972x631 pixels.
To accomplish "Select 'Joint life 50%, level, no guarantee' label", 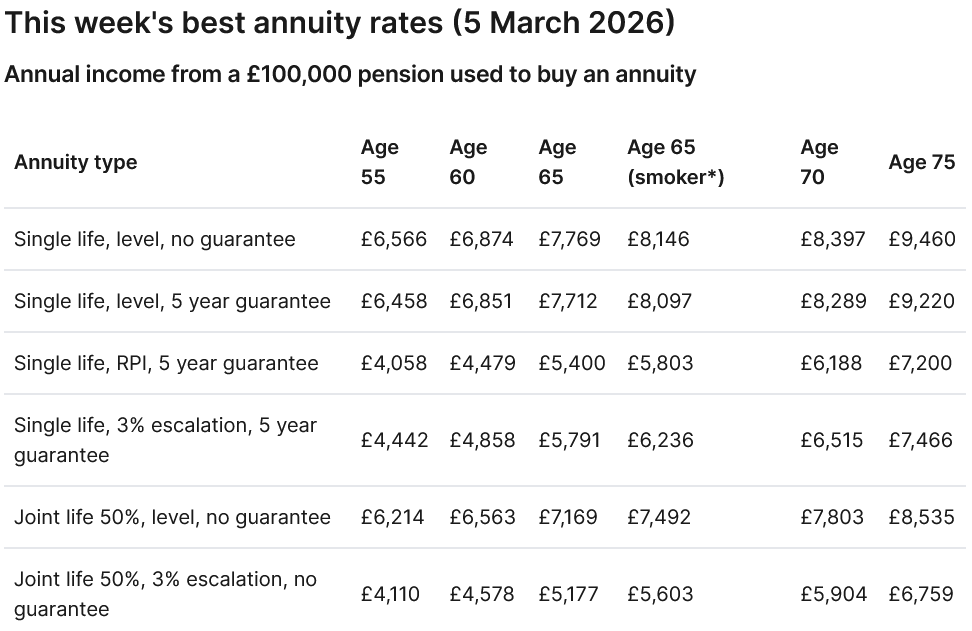I will pyautogui.click(x=172, y=517).
